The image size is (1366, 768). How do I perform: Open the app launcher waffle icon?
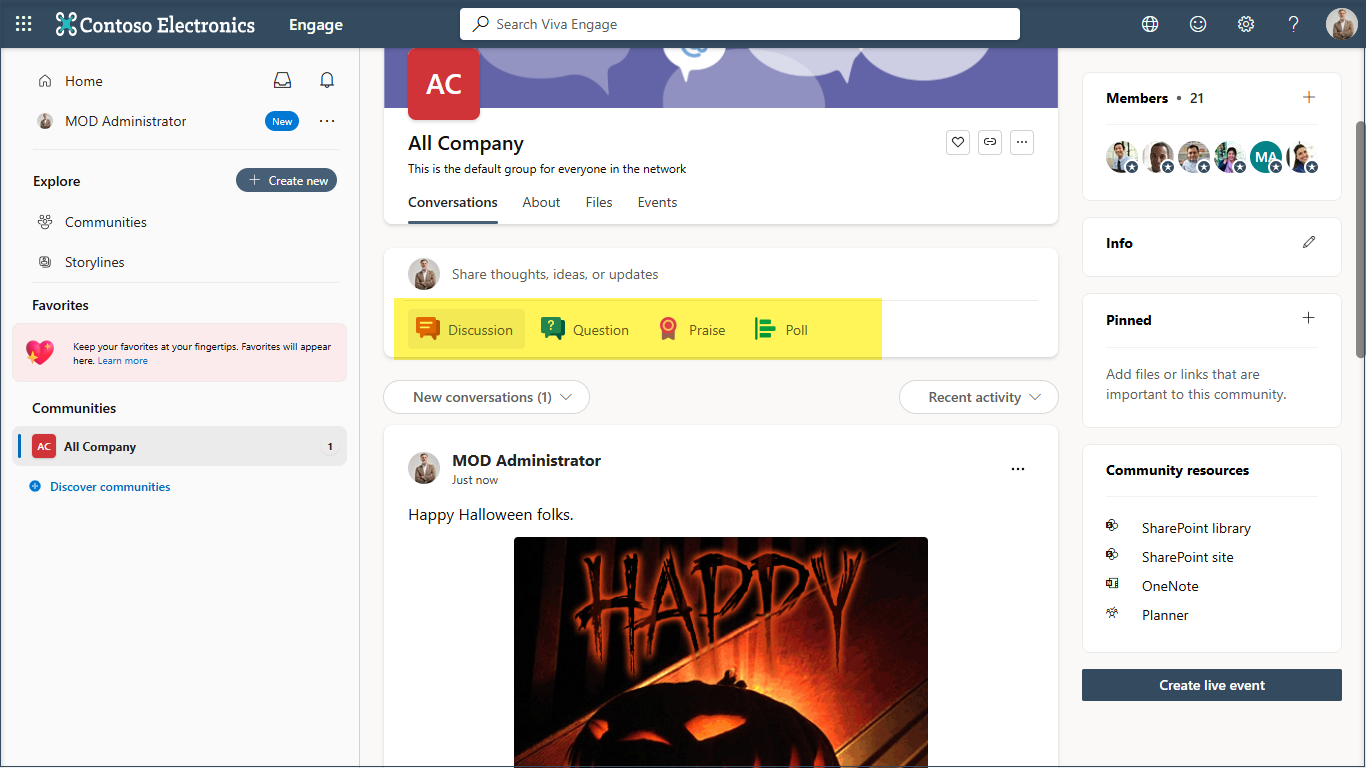click(x=24, y=24)
